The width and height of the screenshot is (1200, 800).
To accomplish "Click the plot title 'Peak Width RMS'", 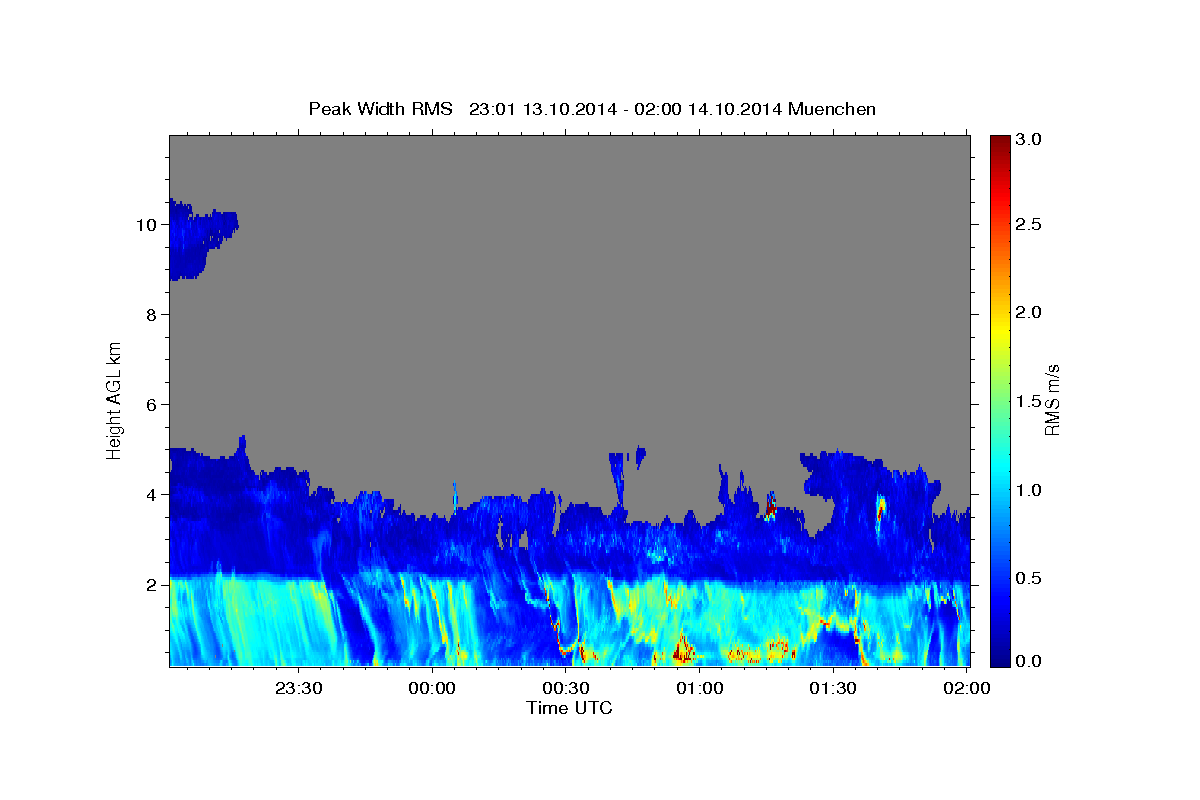I will click(380, 109).
